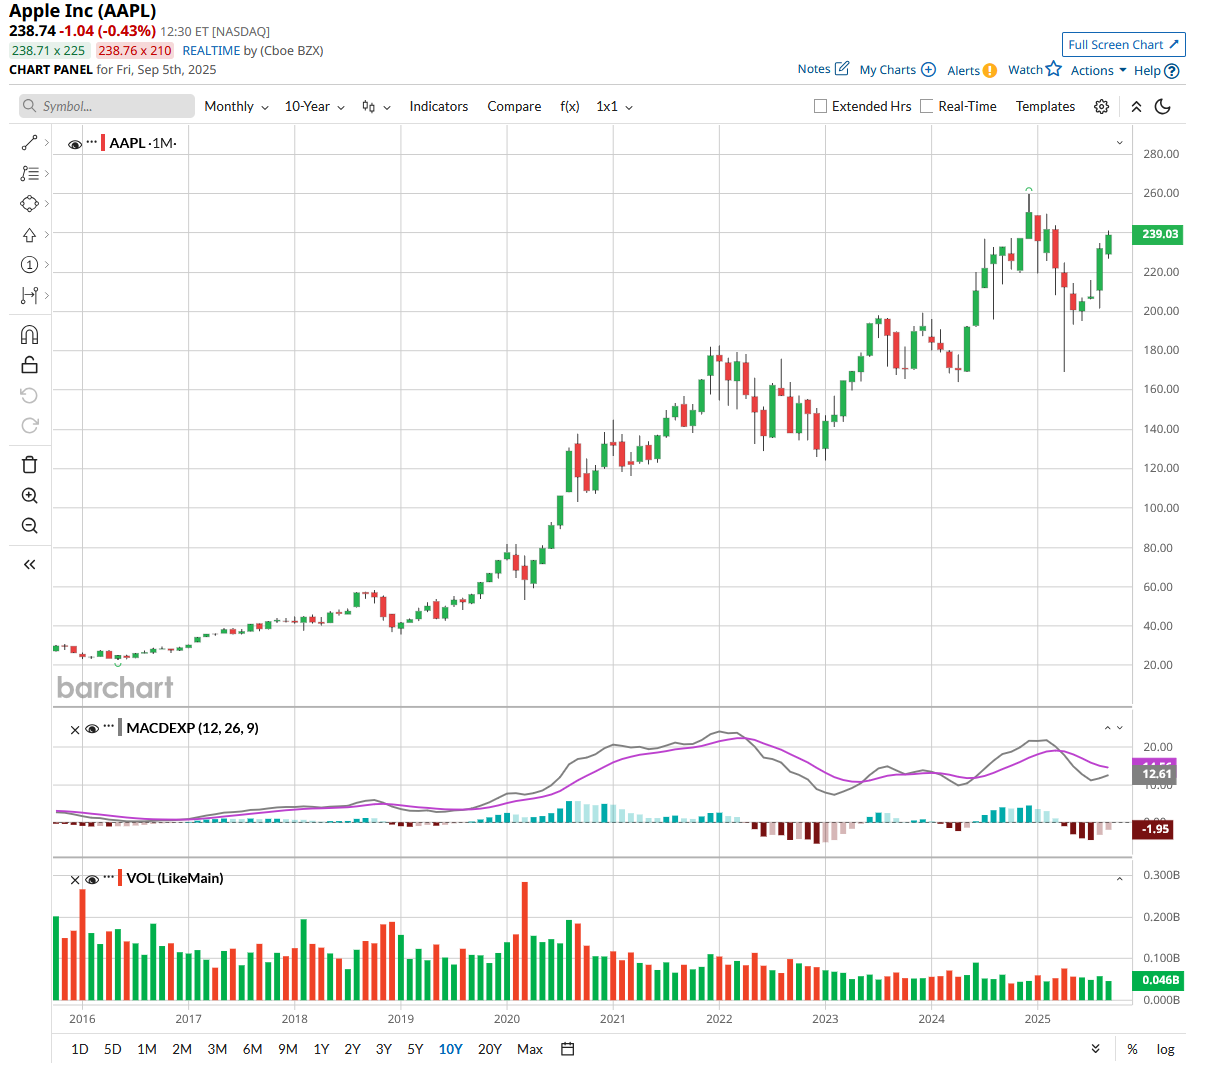Select the Max time range

click(x=530, y=1049)
